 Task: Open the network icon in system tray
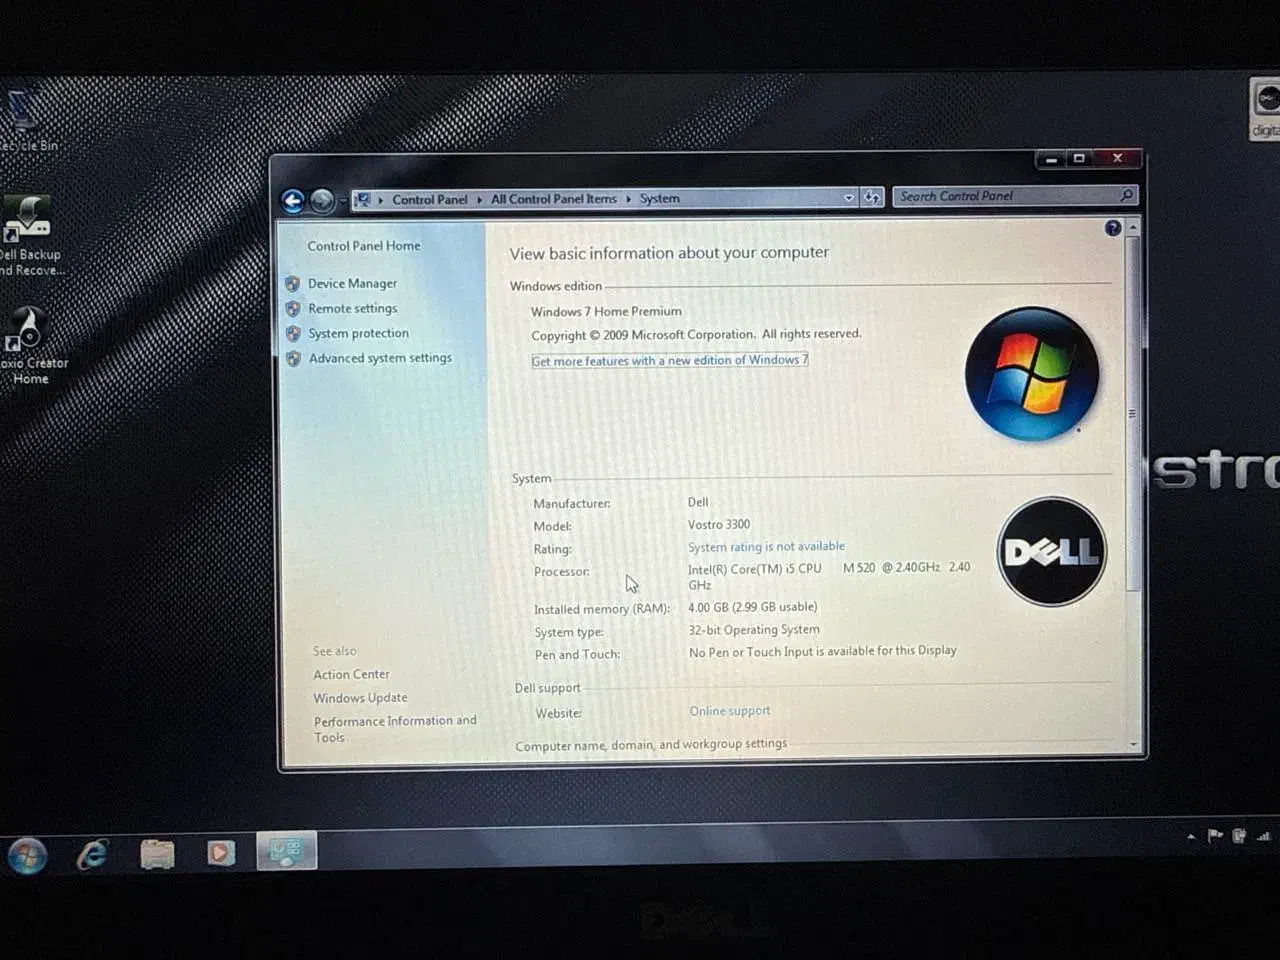1264,836
